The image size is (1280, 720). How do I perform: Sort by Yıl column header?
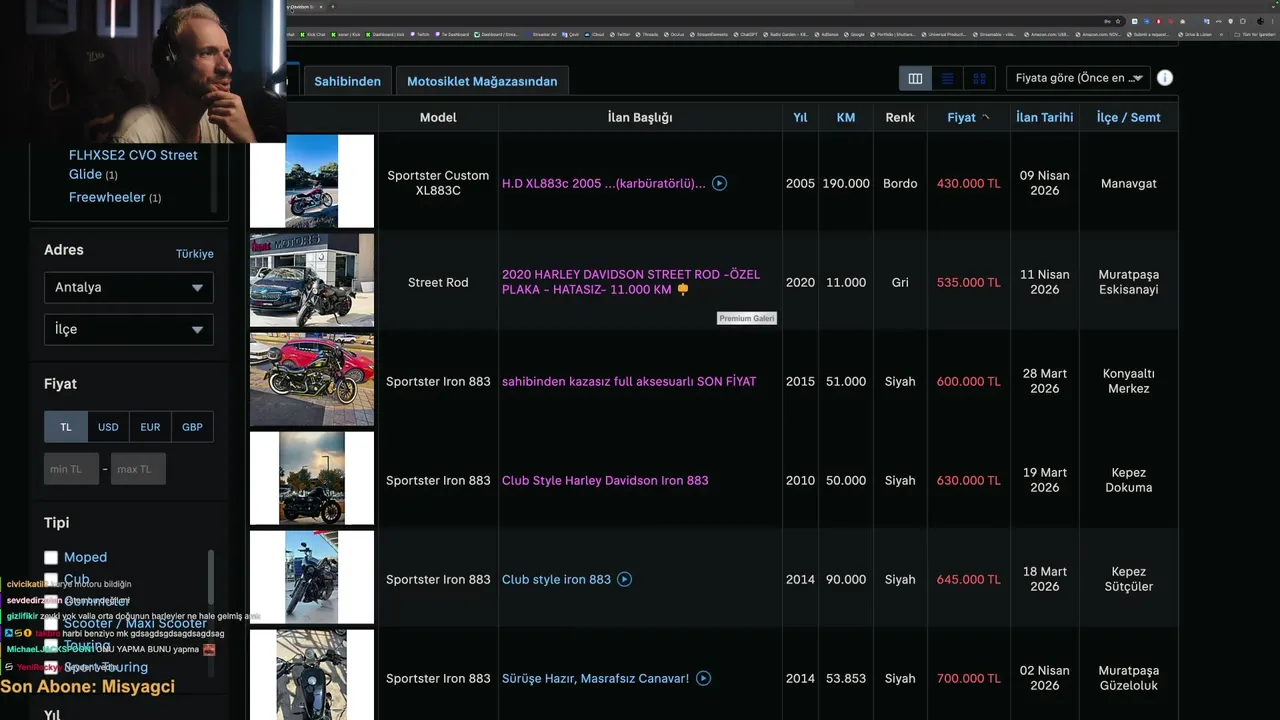pyautogui.click(x=800, y=117)
